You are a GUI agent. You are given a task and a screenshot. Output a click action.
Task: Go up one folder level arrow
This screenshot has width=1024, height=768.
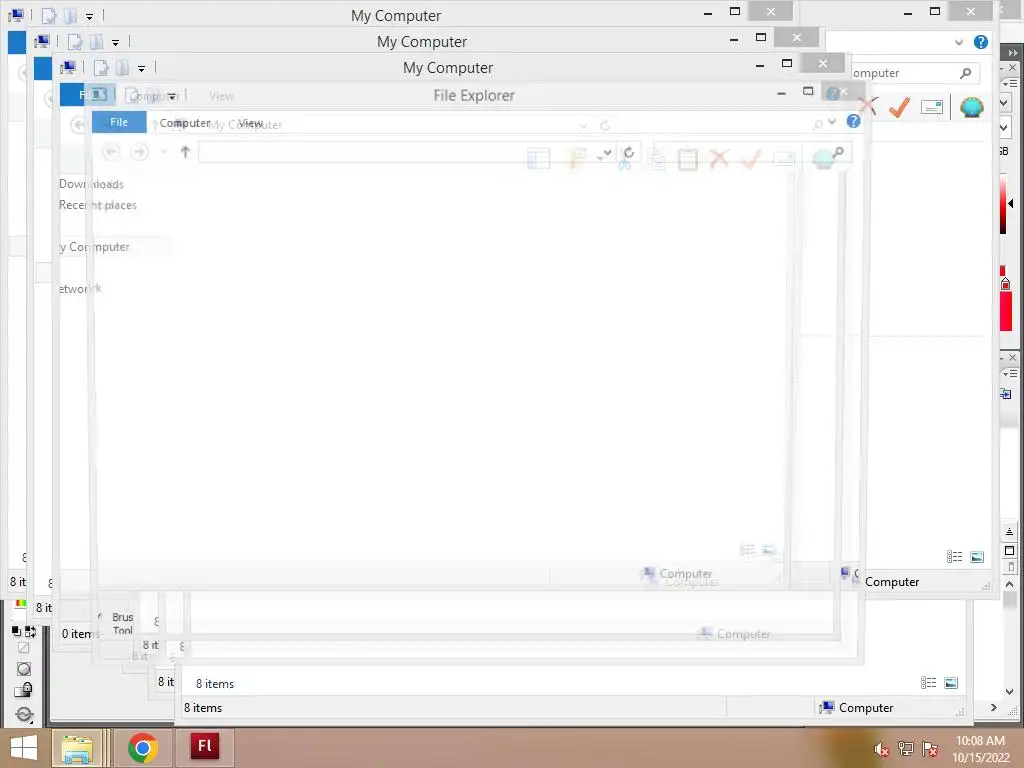pos(185,152)
